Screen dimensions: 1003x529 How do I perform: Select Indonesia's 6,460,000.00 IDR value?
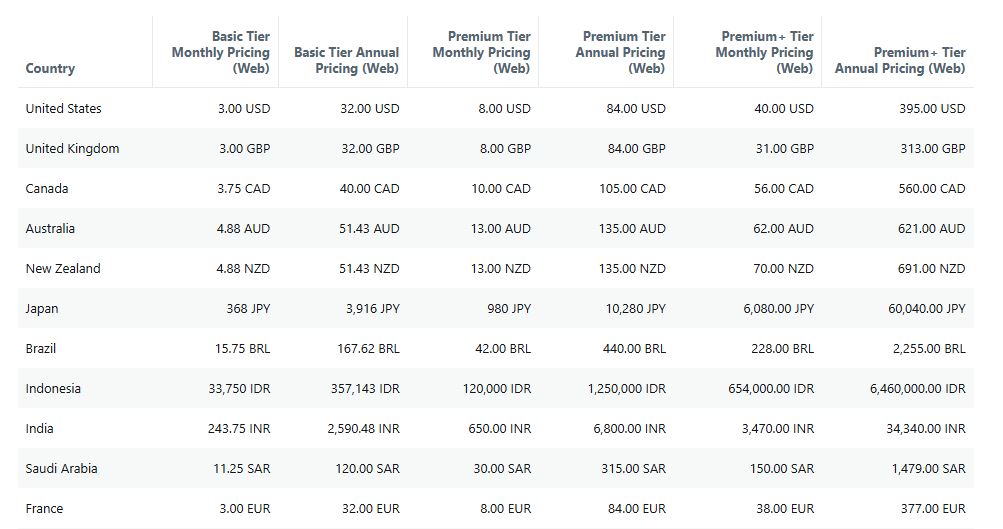[917, 388]
